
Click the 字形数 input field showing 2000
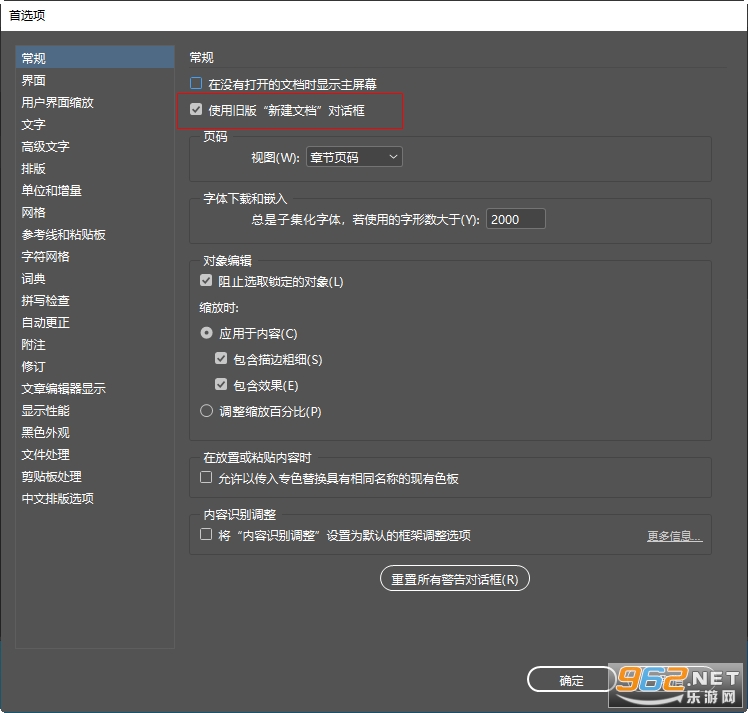pyautogui.click(x=515, y=219)
